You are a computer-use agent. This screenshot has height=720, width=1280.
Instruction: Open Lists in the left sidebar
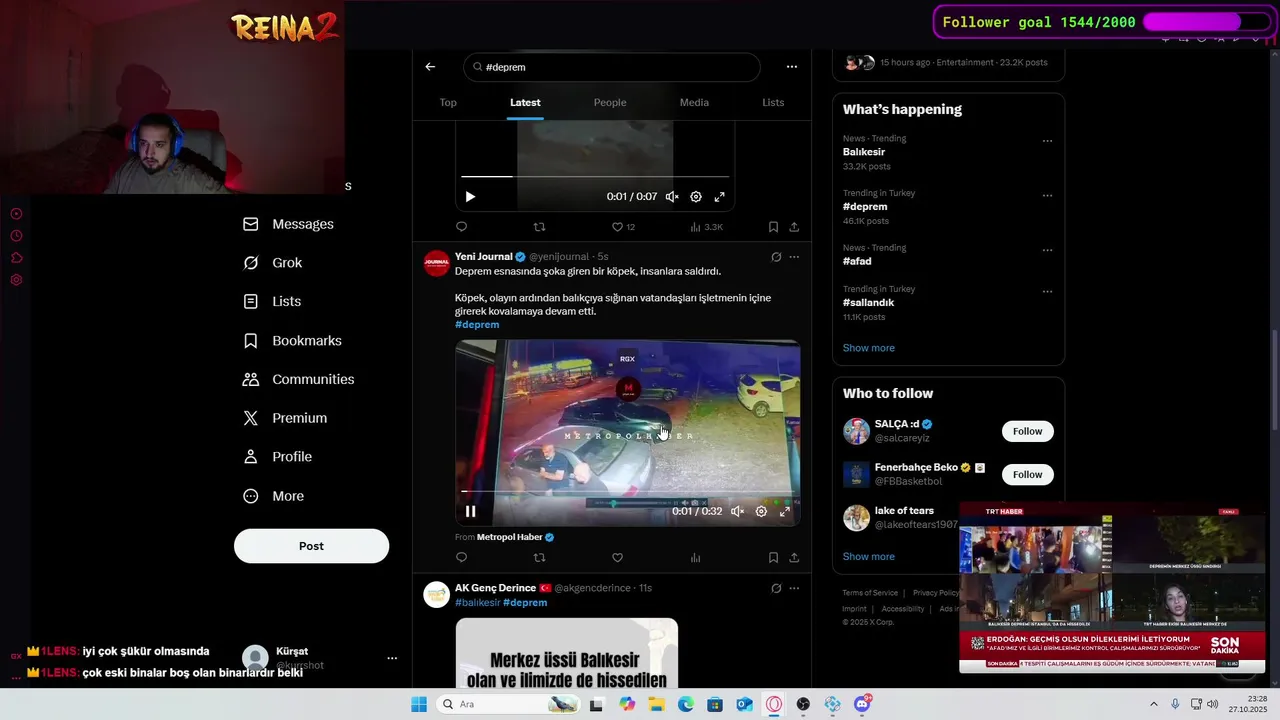coord(272,301)
